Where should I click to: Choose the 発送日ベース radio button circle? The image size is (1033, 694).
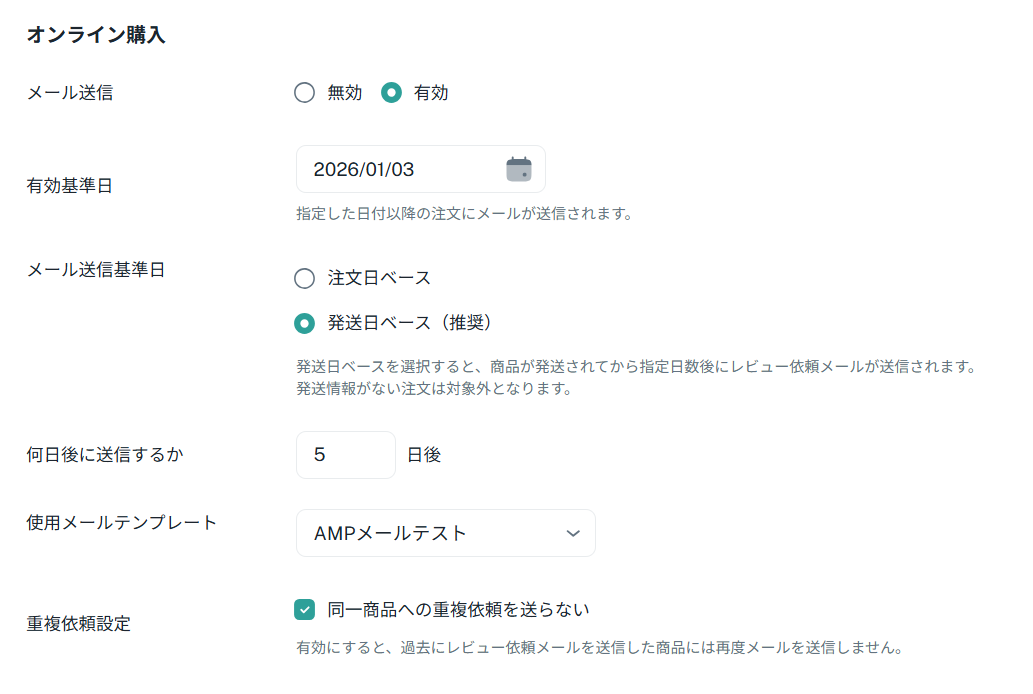coord(305,323)
